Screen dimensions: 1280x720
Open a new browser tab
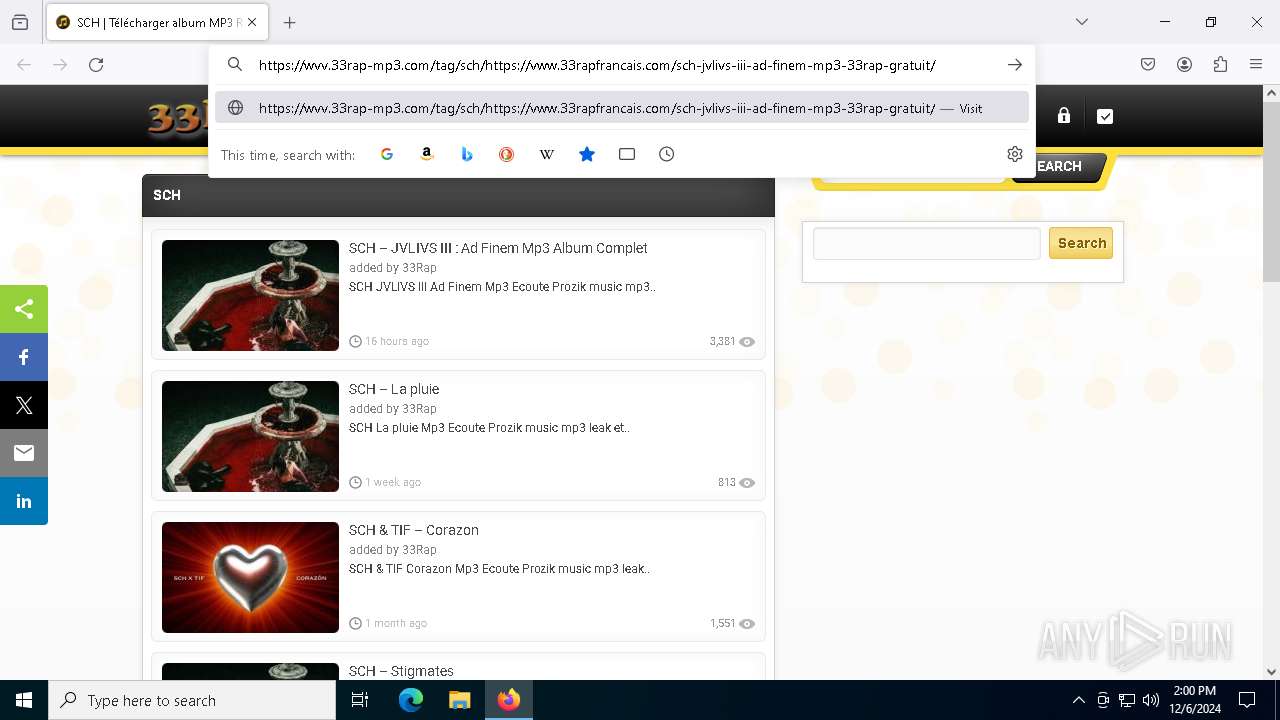tap(289, 22)
